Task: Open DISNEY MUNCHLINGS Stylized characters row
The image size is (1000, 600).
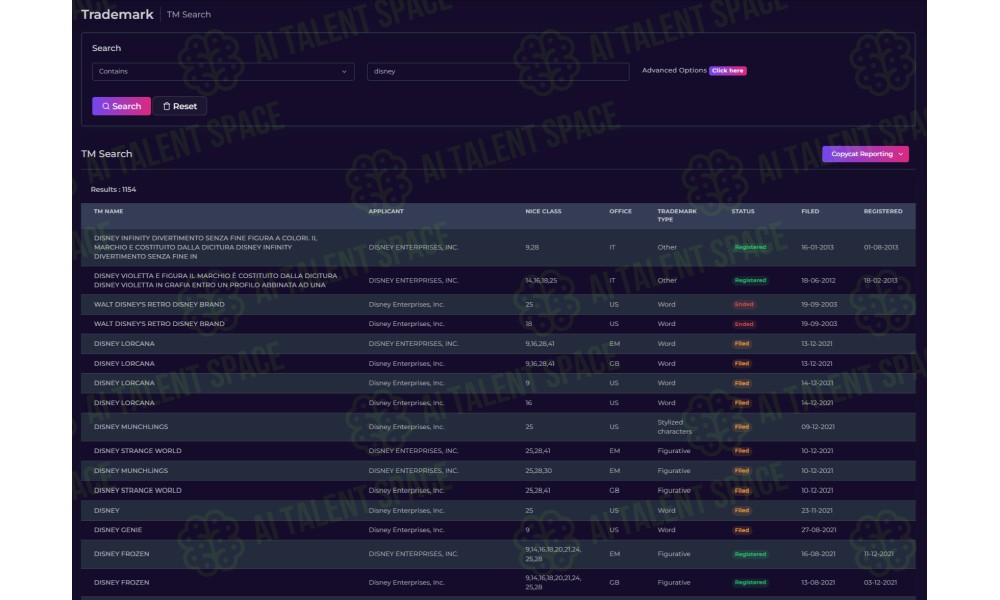Action: [x=498, y=427]
